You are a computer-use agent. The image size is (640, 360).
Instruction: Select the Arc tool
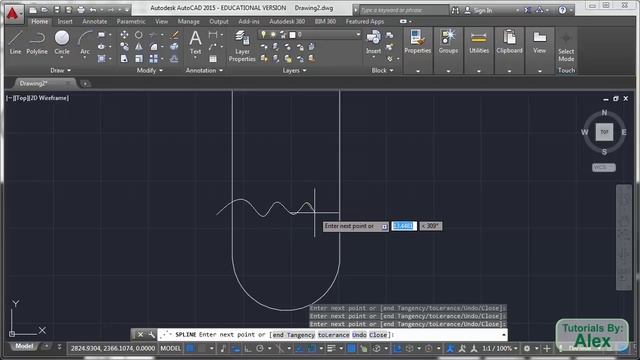[x=84, y=42]
